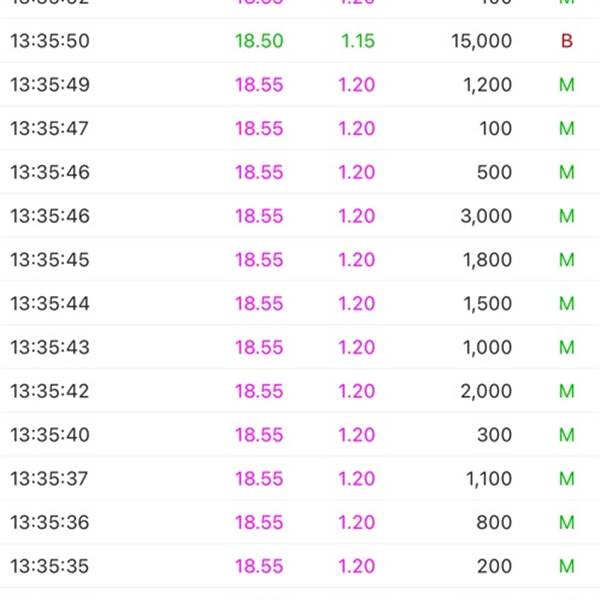Select the 13:35:43 trade time

tap(50, 347)
